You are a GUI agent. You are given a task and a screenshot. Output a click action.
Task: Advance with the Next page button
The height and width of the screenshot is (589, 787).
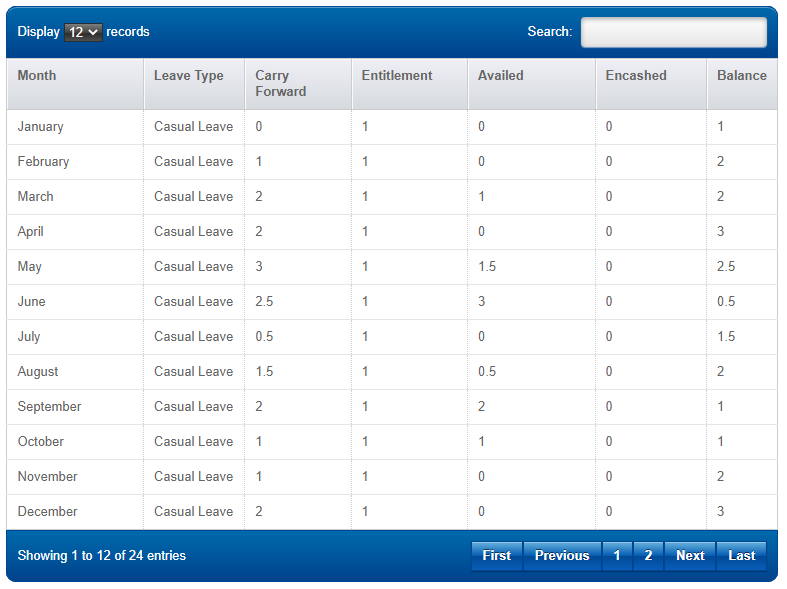tap(690, 555)
